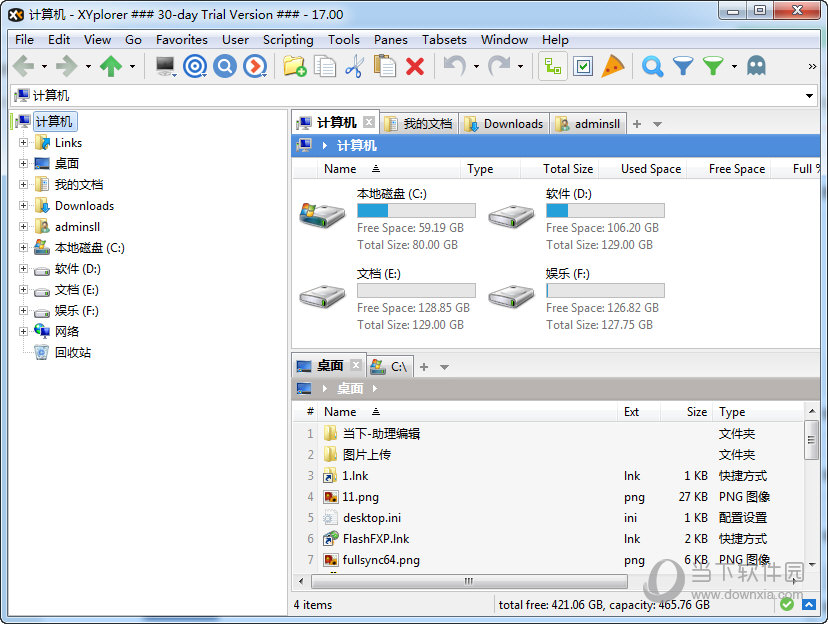Add a new tab in upper pane
Image resolution: width=828 pixels, height=624 pixels.
[x=637, y=124]
